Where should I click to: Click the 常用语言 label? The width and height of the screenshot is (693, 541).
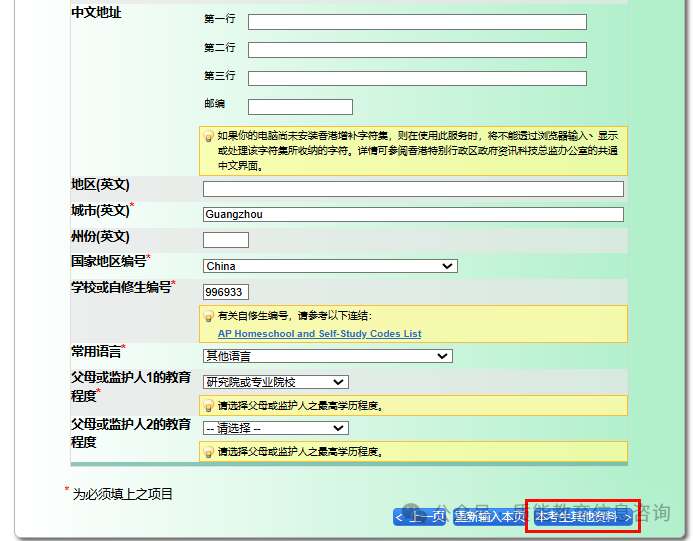coord(96,352)
